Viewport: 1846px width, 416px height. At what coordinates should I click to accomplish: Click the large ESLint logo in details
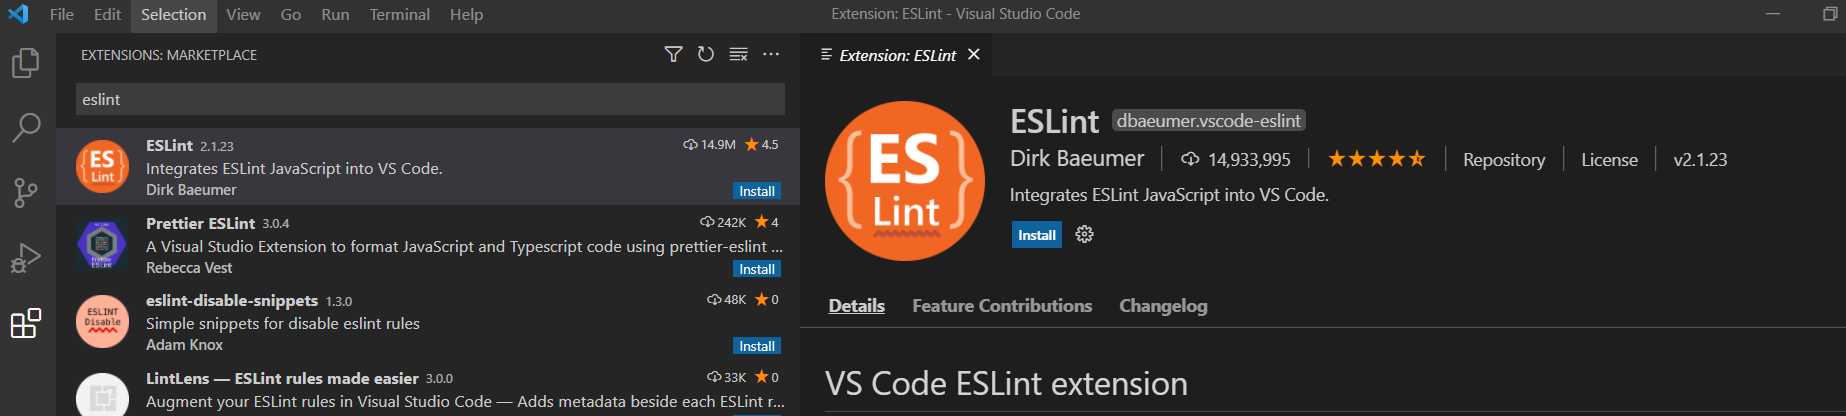[x=905, y=181]
